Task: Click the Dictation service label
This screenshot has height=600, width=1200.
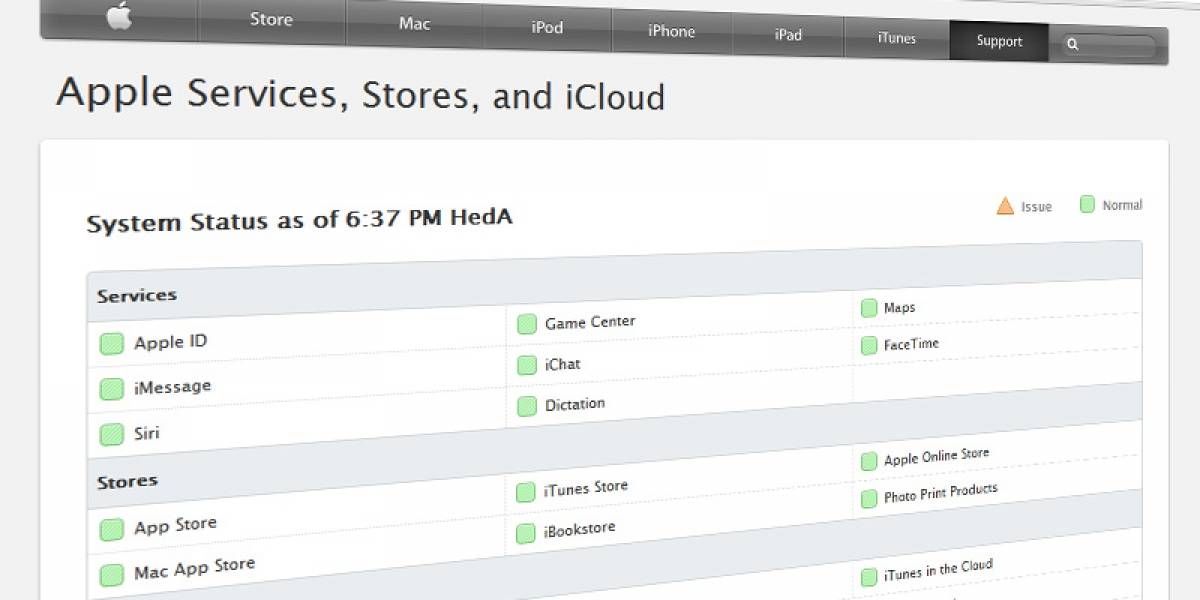Action: click(x=575, y=404)
